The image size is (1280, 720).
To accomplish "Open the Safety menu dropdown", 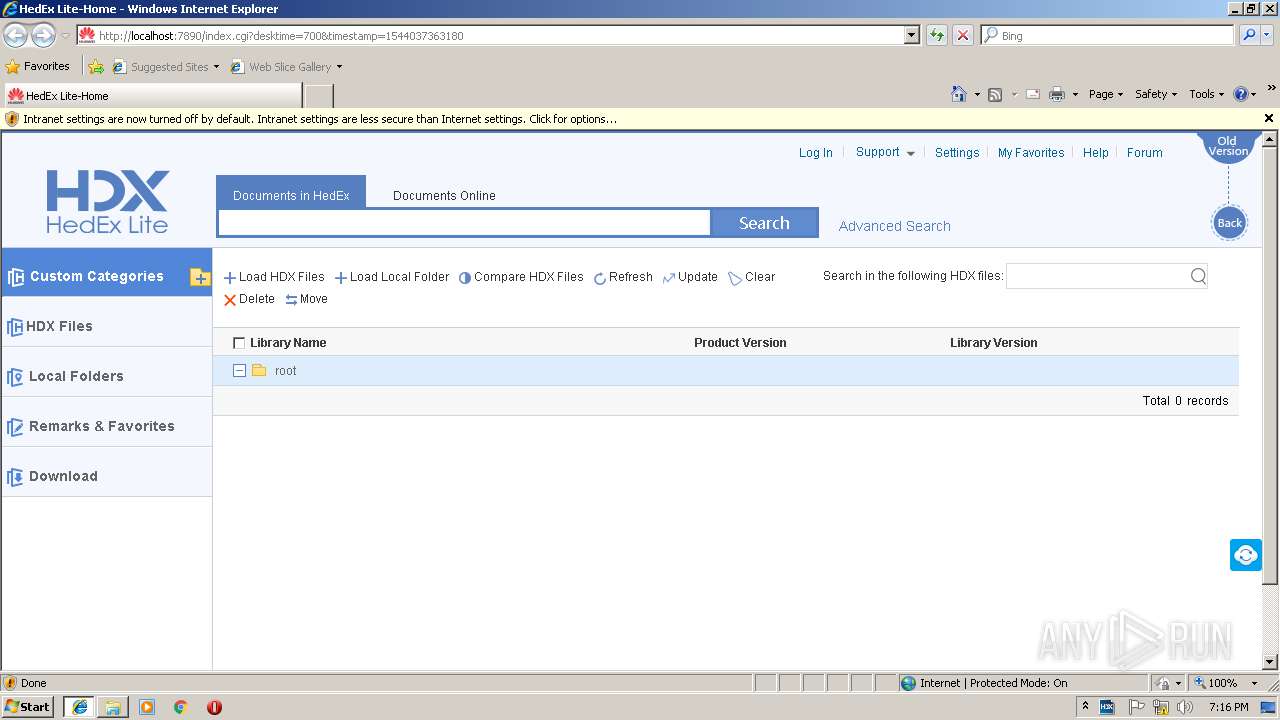I will point(1156,94).
